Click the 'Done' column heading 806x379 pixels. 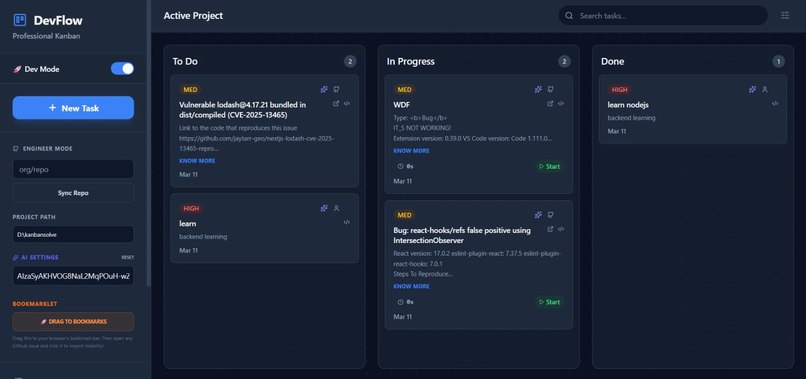pos(613,61)
